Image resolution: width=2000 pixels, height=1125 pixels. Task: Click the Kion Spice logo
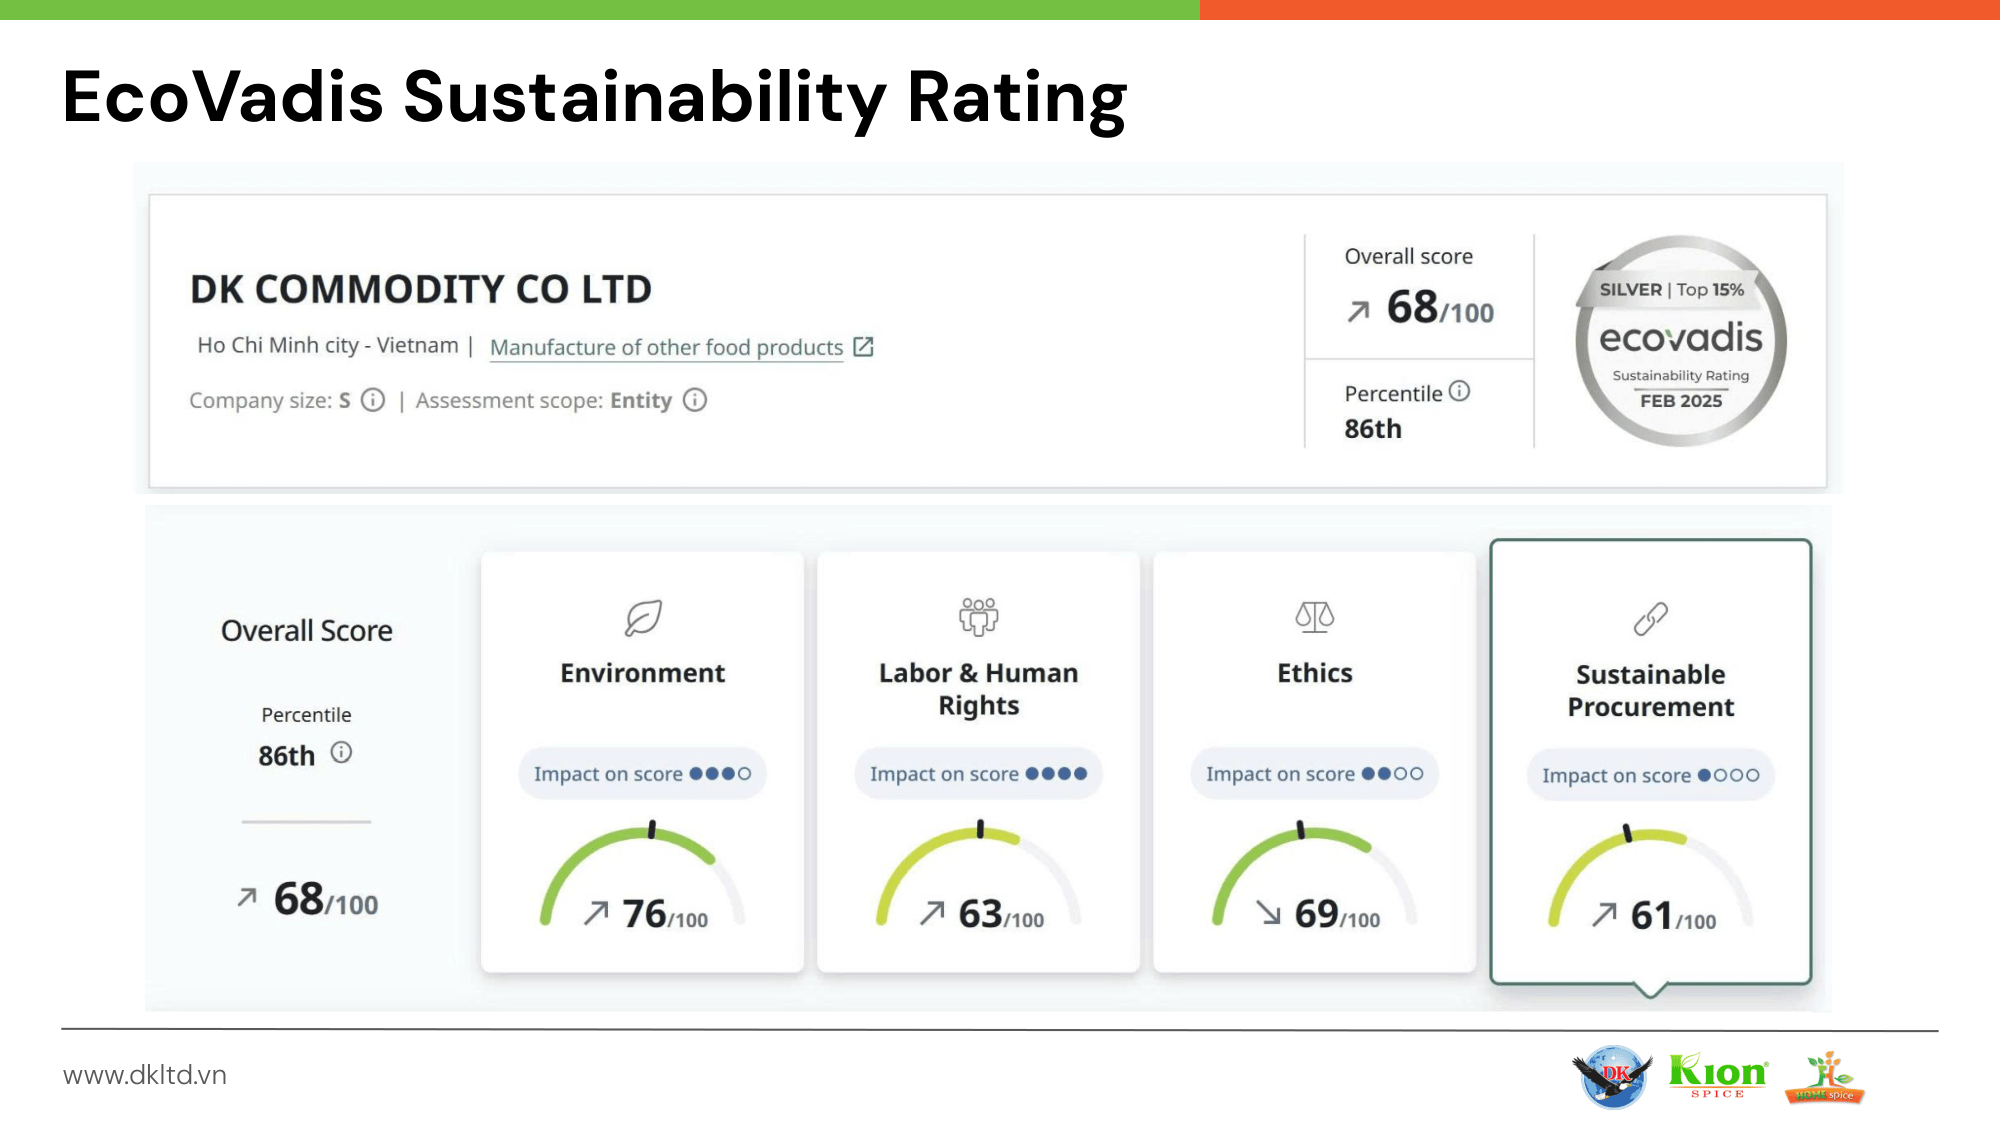[1718, 1076]
